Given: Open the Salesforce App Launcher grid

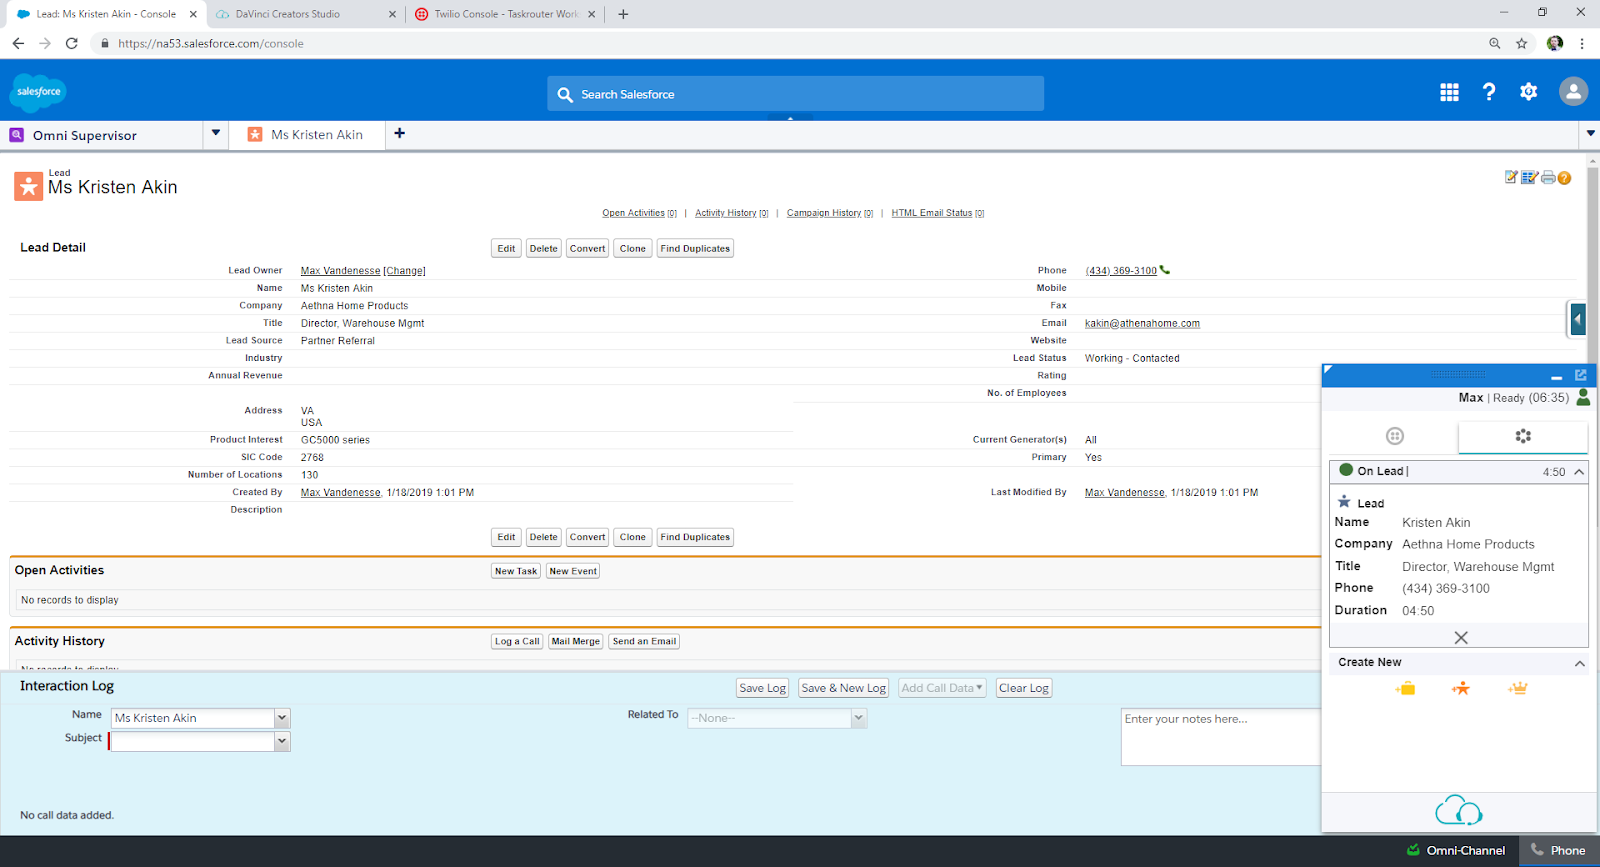Looking at the screenshot, I should pos(1449,92).
